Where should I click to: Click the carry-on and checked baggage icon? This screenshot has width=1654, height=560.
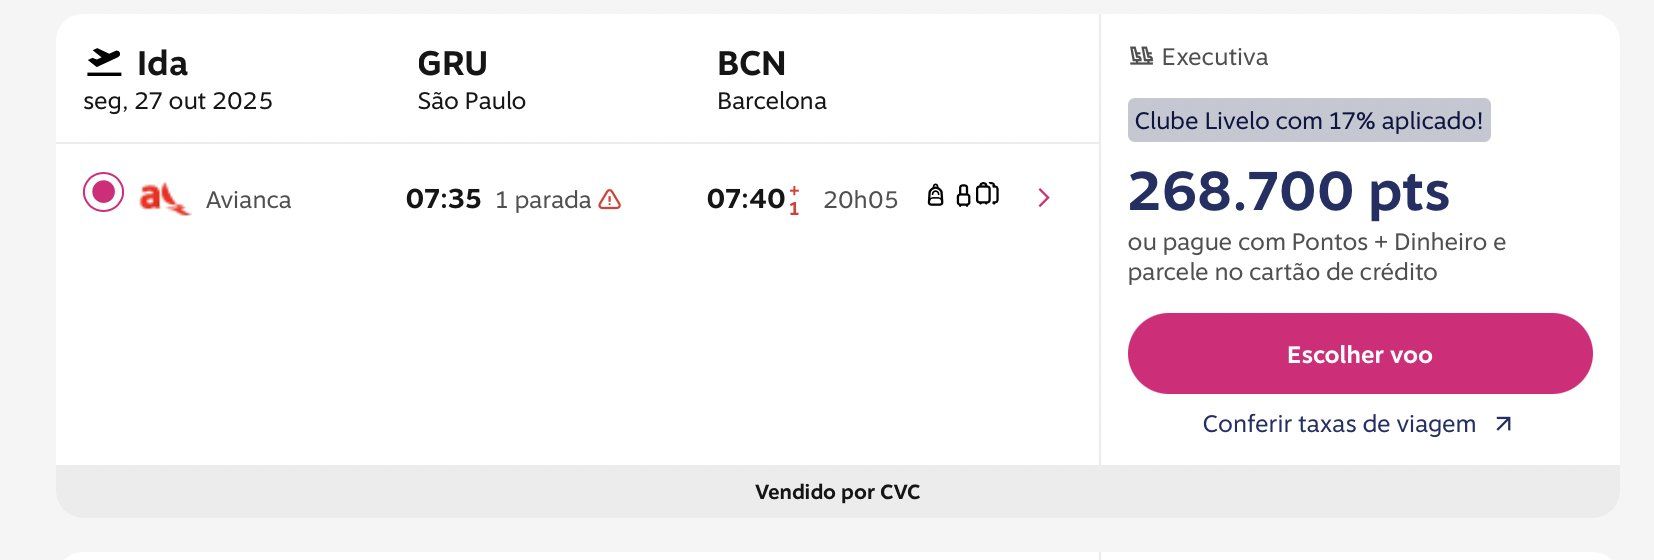[x=978, y=195]
